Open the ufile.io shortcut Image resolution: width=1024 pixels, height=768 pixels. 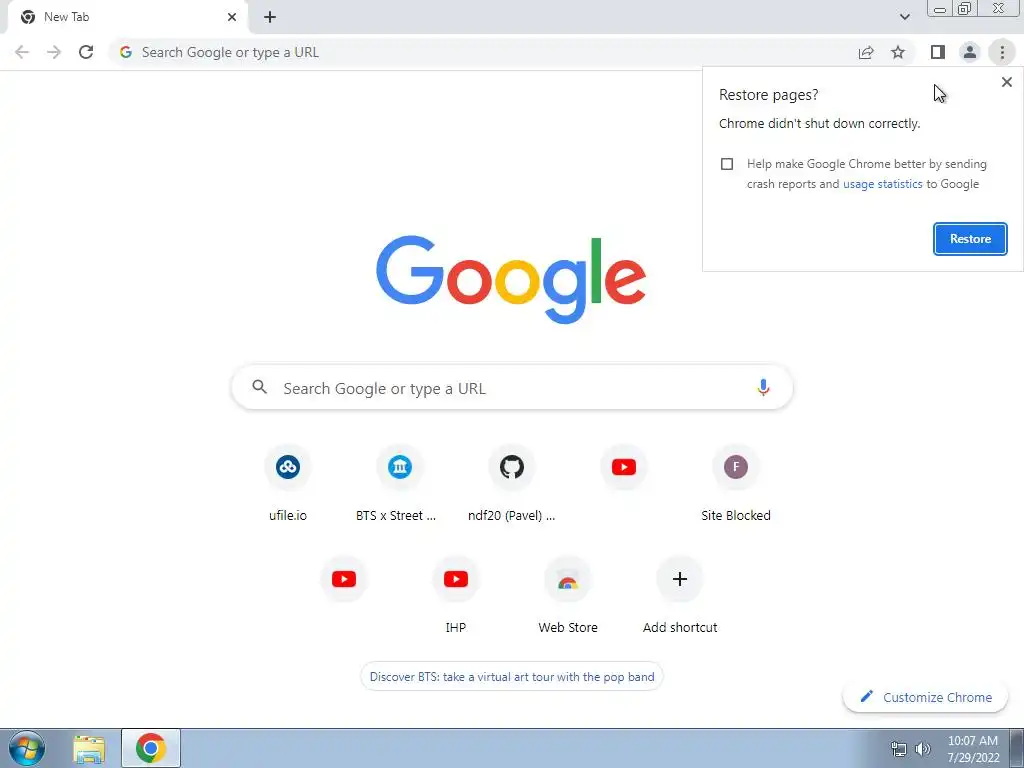(x=288, y=484)
